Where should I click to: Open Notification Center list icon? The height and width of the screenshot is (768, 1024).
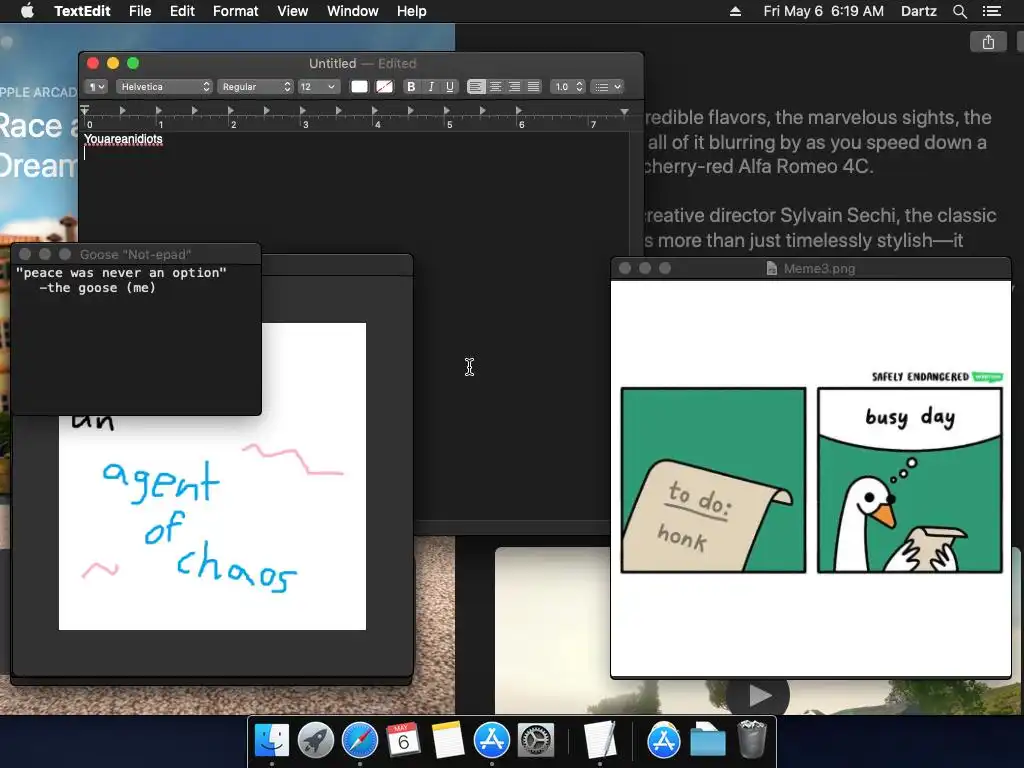click(x=992, y=11)
